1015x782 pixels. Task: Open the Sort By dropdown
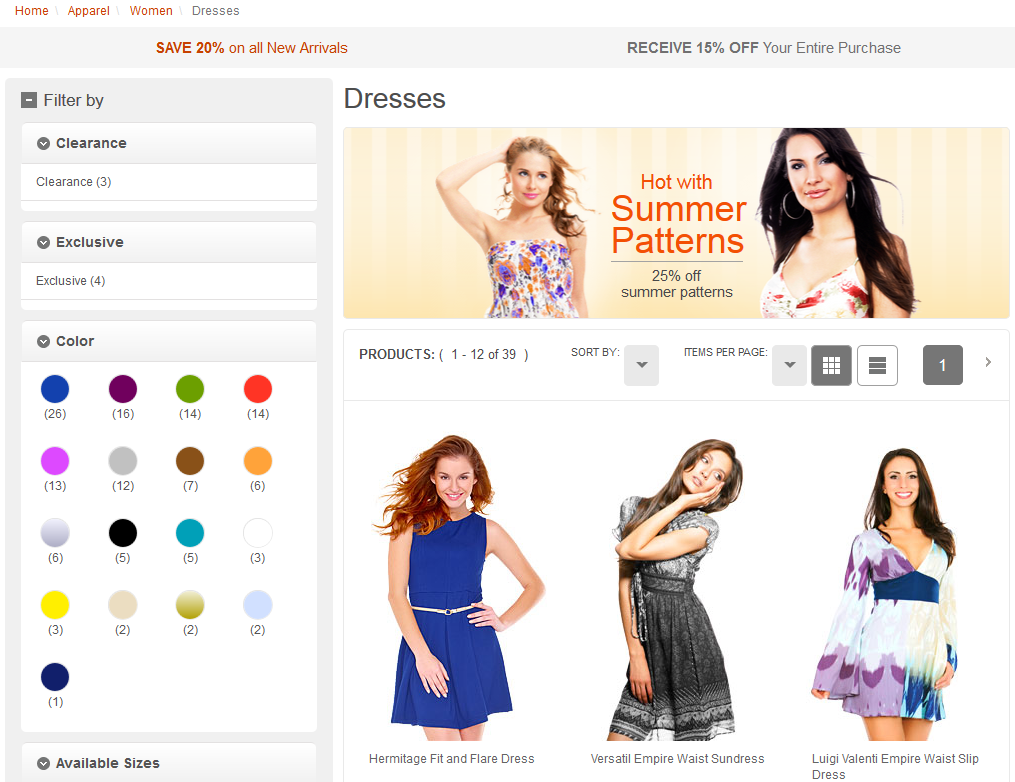click(x=641, y=364)
